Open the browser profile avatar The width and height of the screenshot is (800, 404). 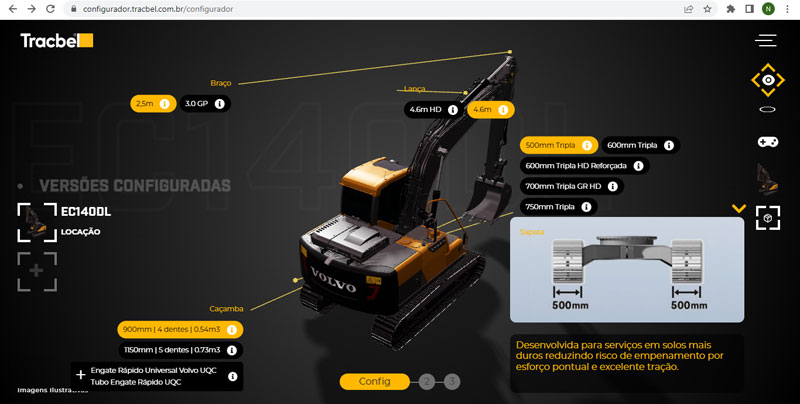768,9
